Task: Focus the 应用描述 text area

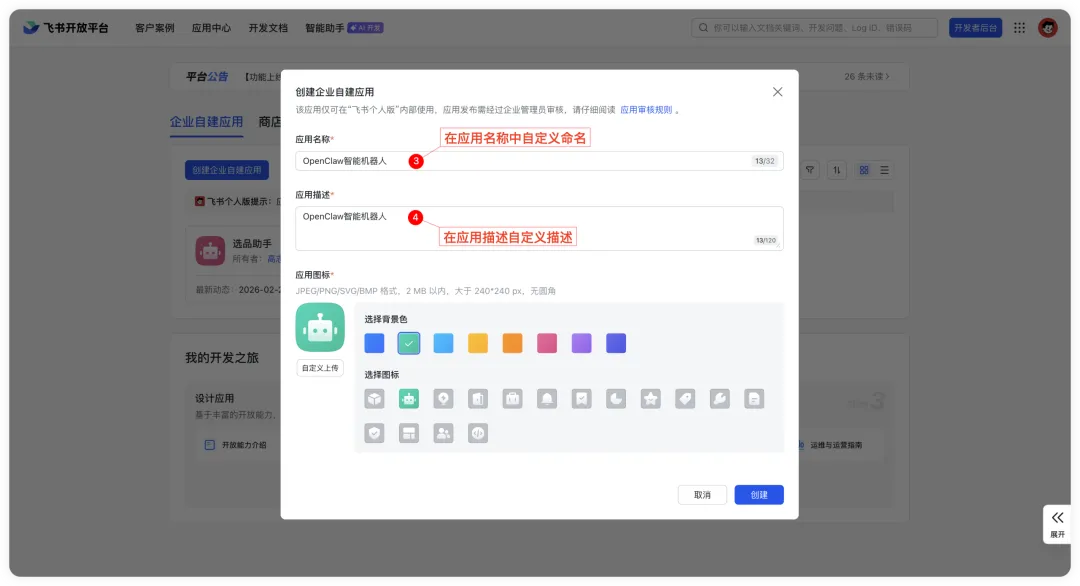Action: [x=539, y=229]
